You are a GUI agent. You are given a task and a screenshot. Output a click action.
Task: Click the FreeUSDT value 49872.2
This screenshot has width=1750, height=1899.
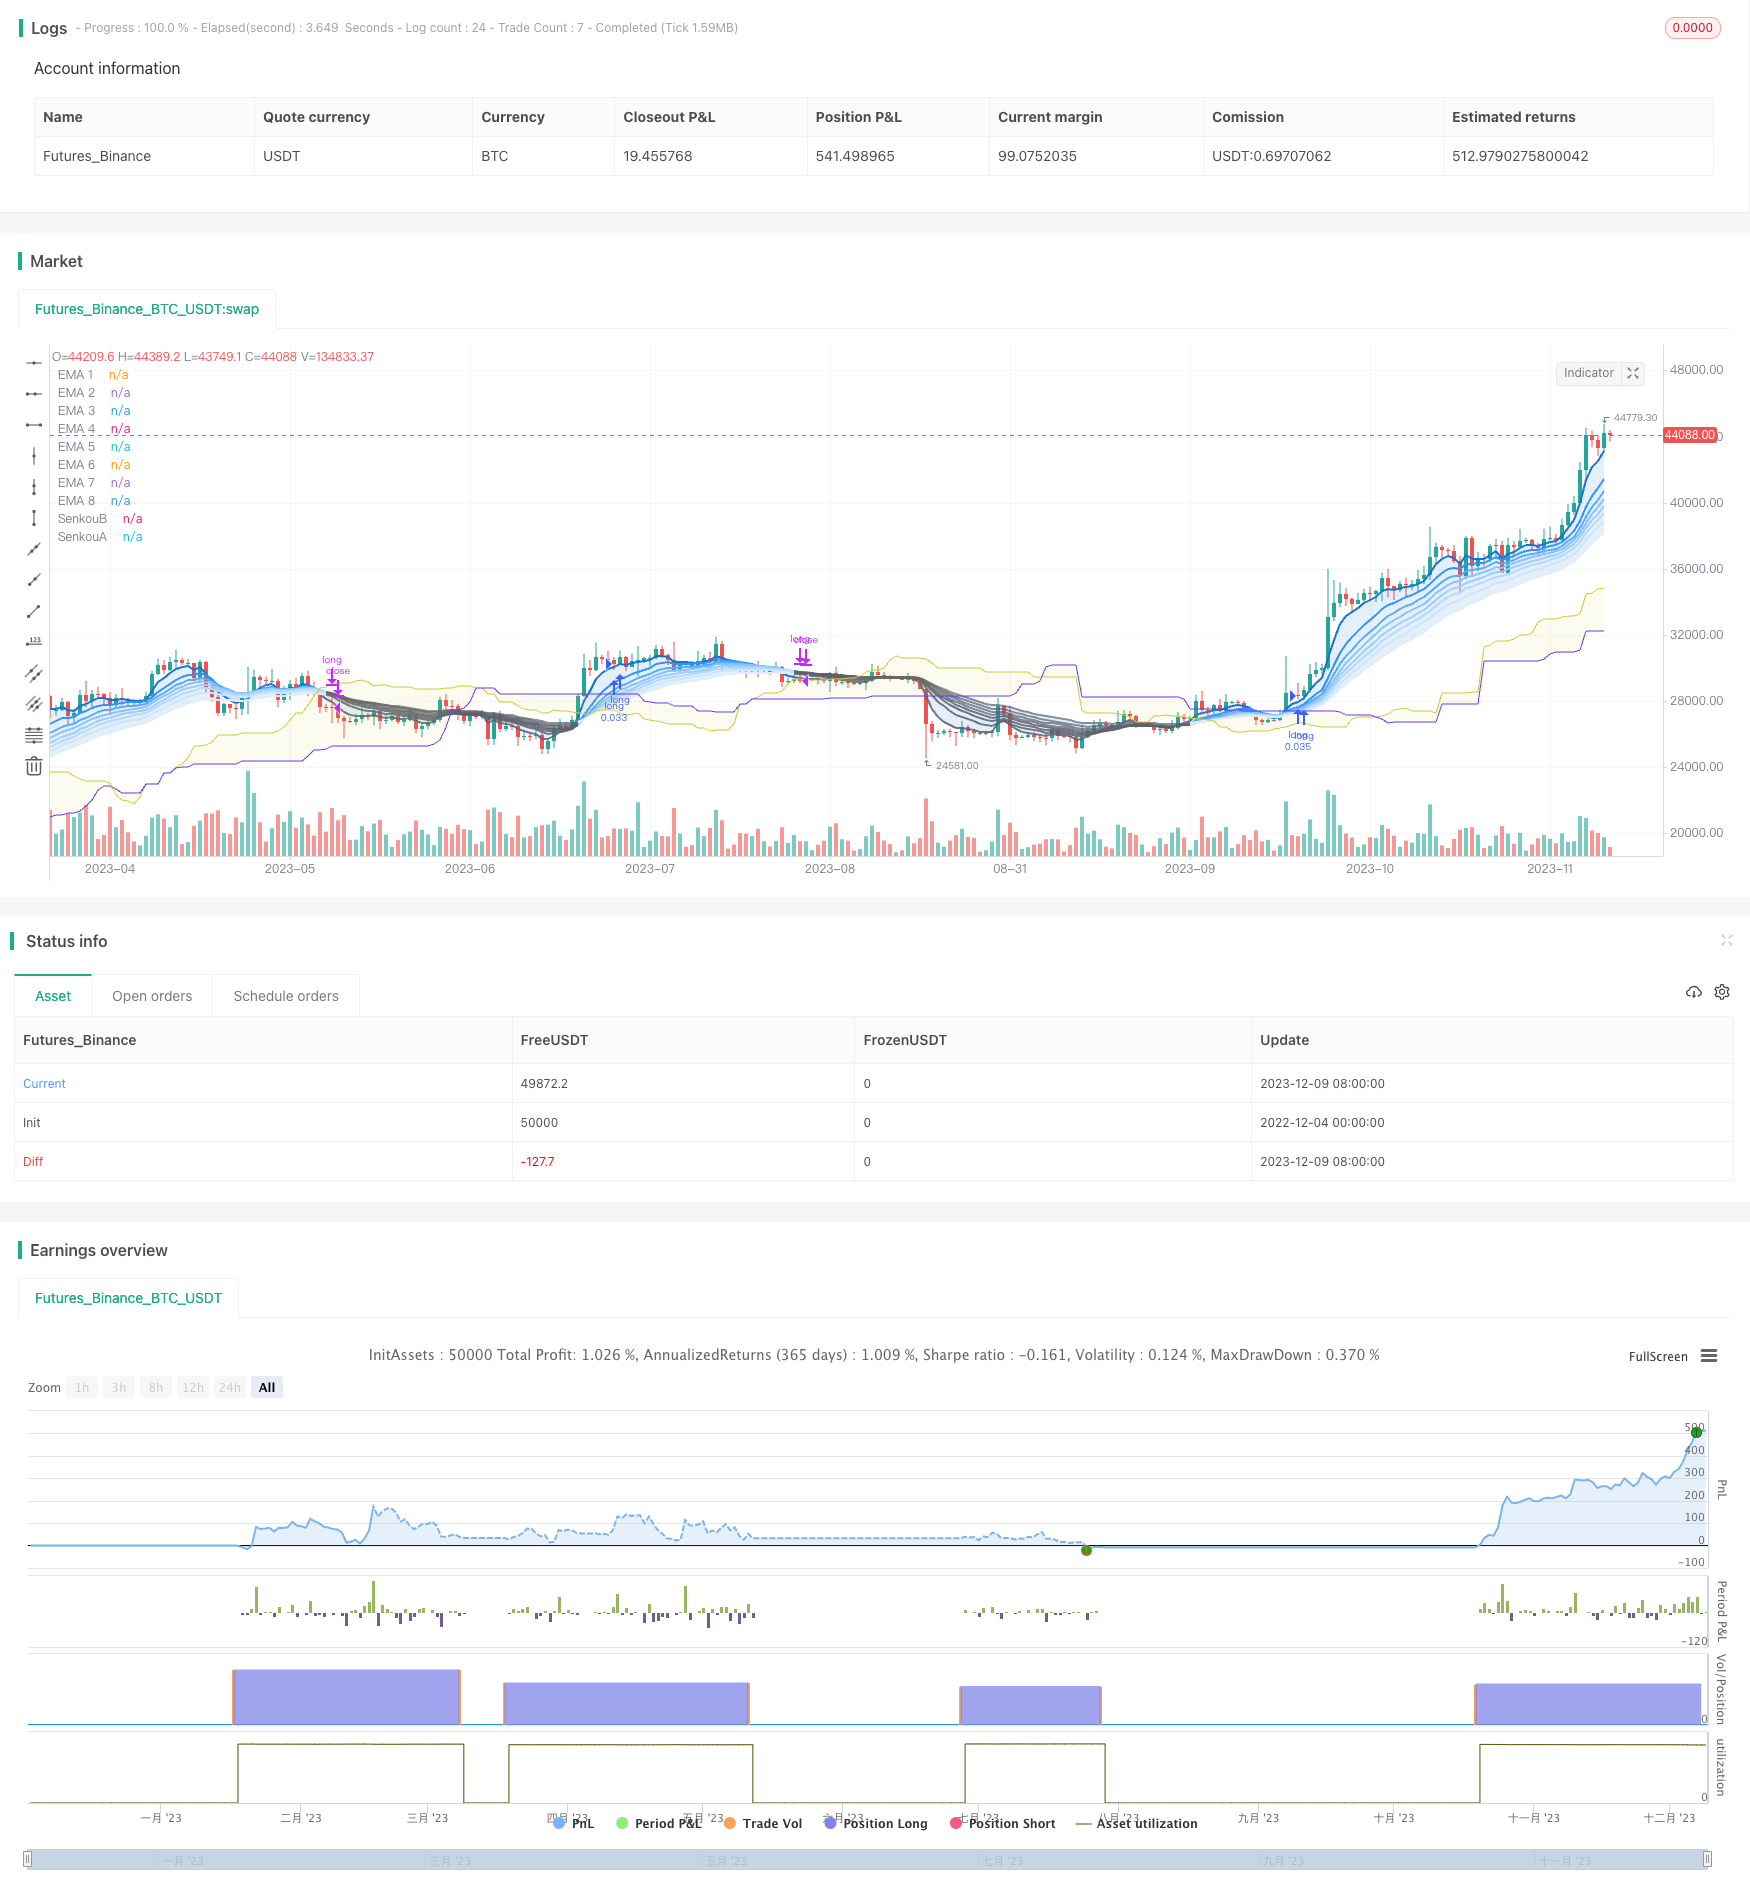(544, 1084)
